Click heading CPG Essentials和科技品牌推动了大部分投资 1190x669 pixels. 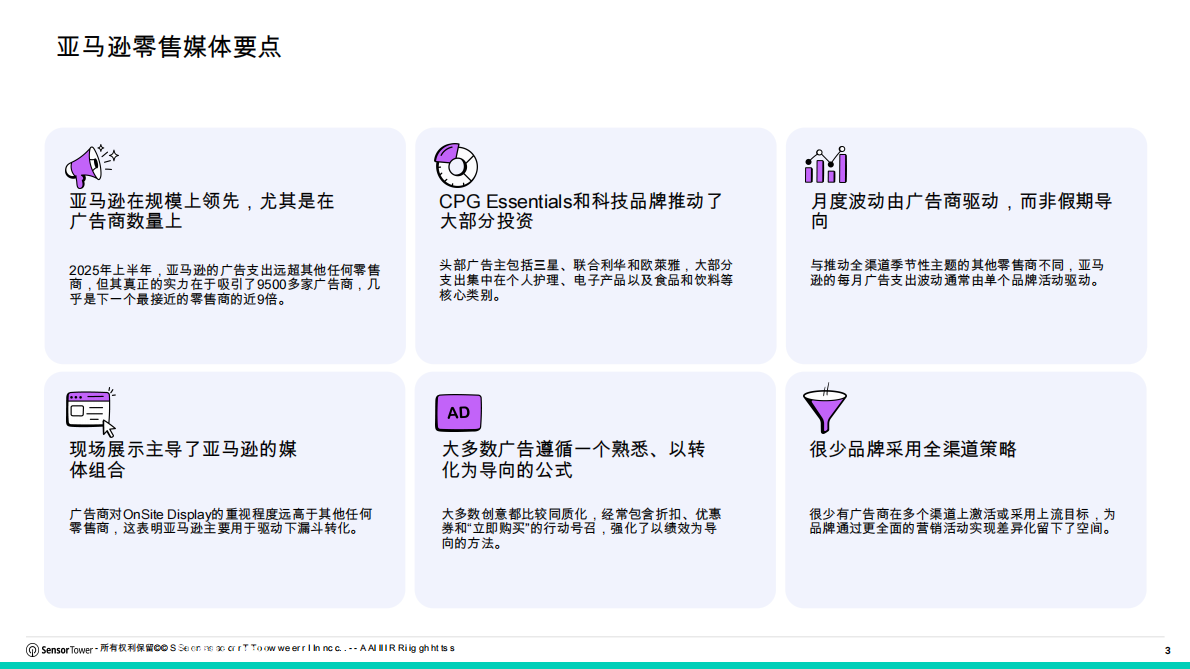point(581,211)
